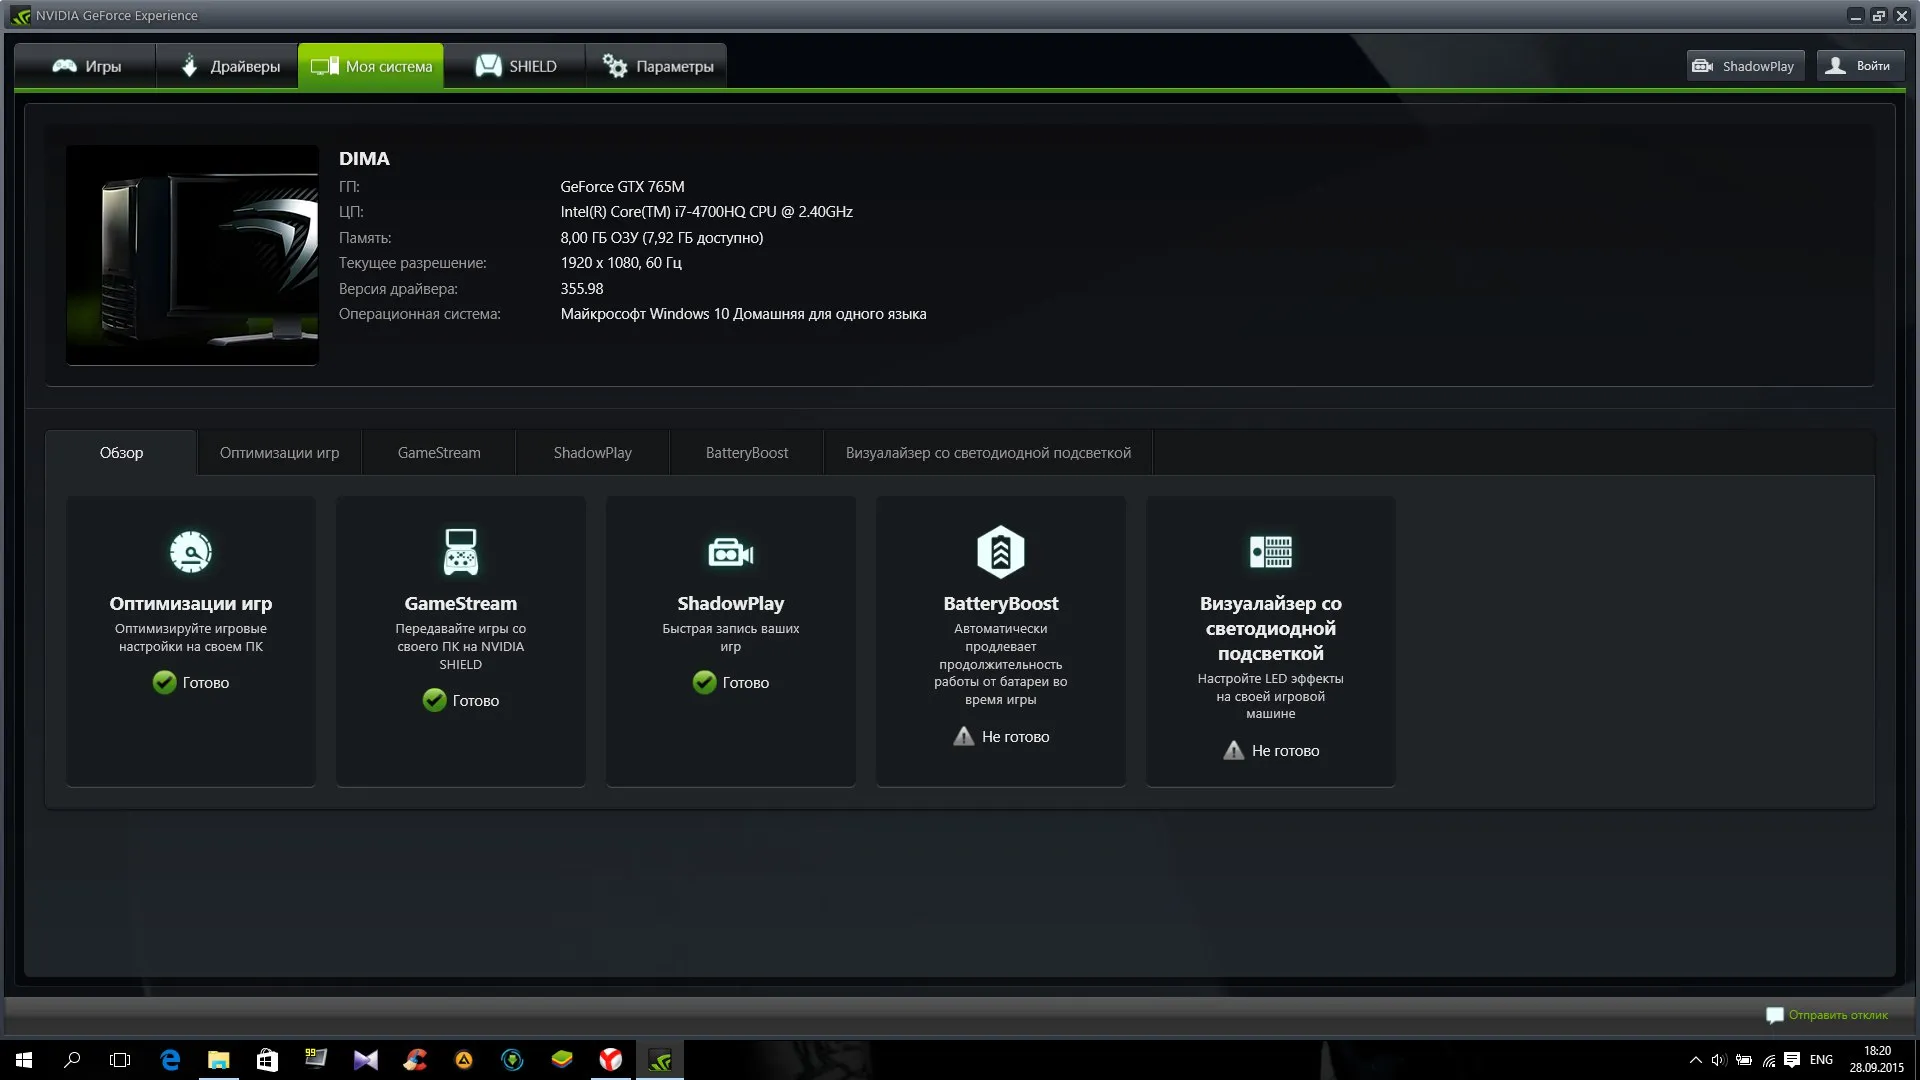Launch Microsoft Edge from taskbar
The height and width of the screenshot is (1080, 1920).
170,1060
